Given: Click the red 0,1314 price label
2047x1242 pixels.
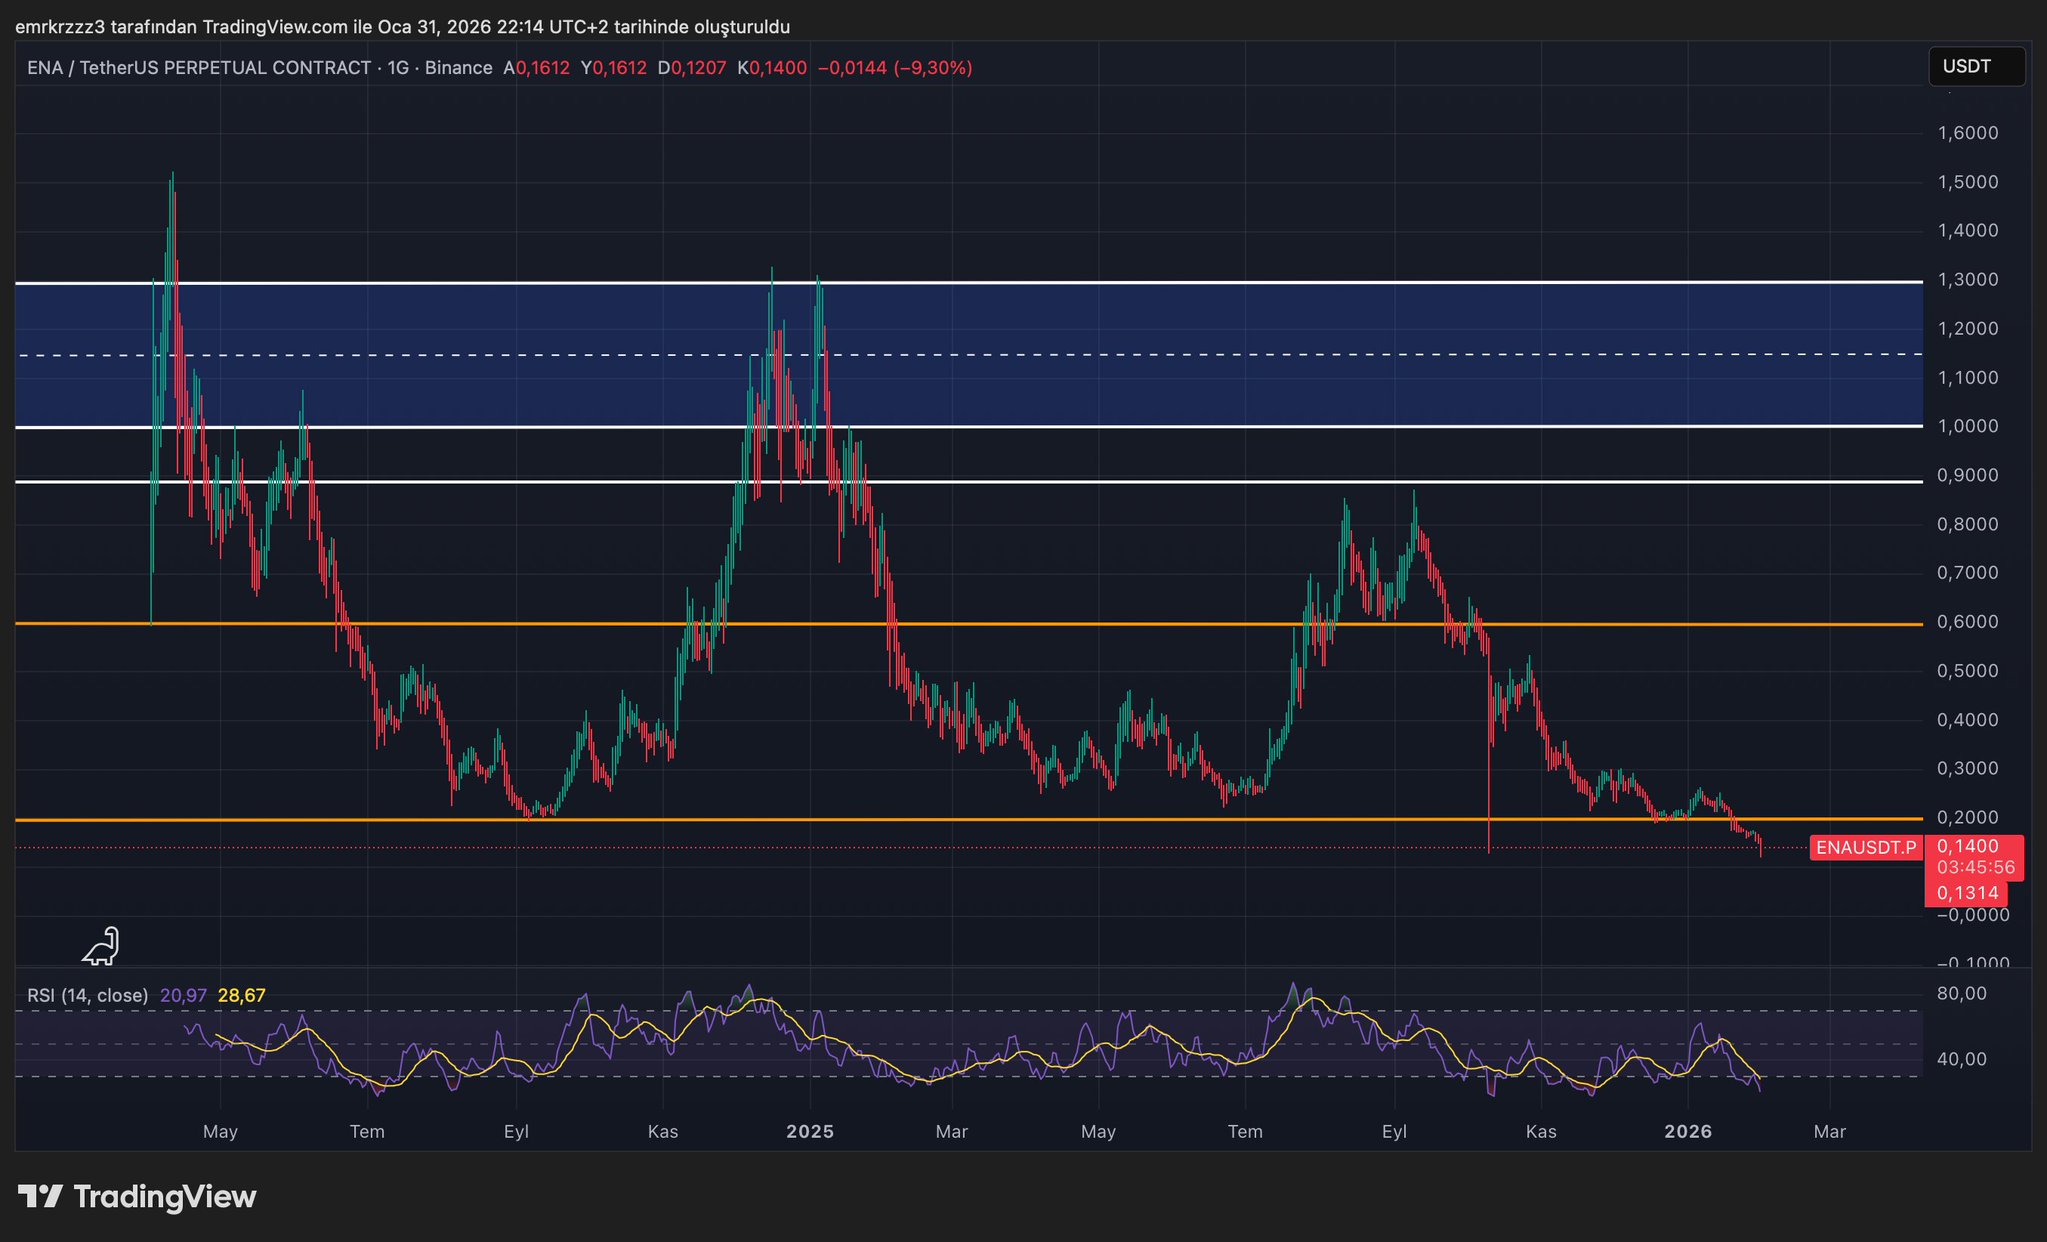Looking at the screenshot, I should 1966,893.
